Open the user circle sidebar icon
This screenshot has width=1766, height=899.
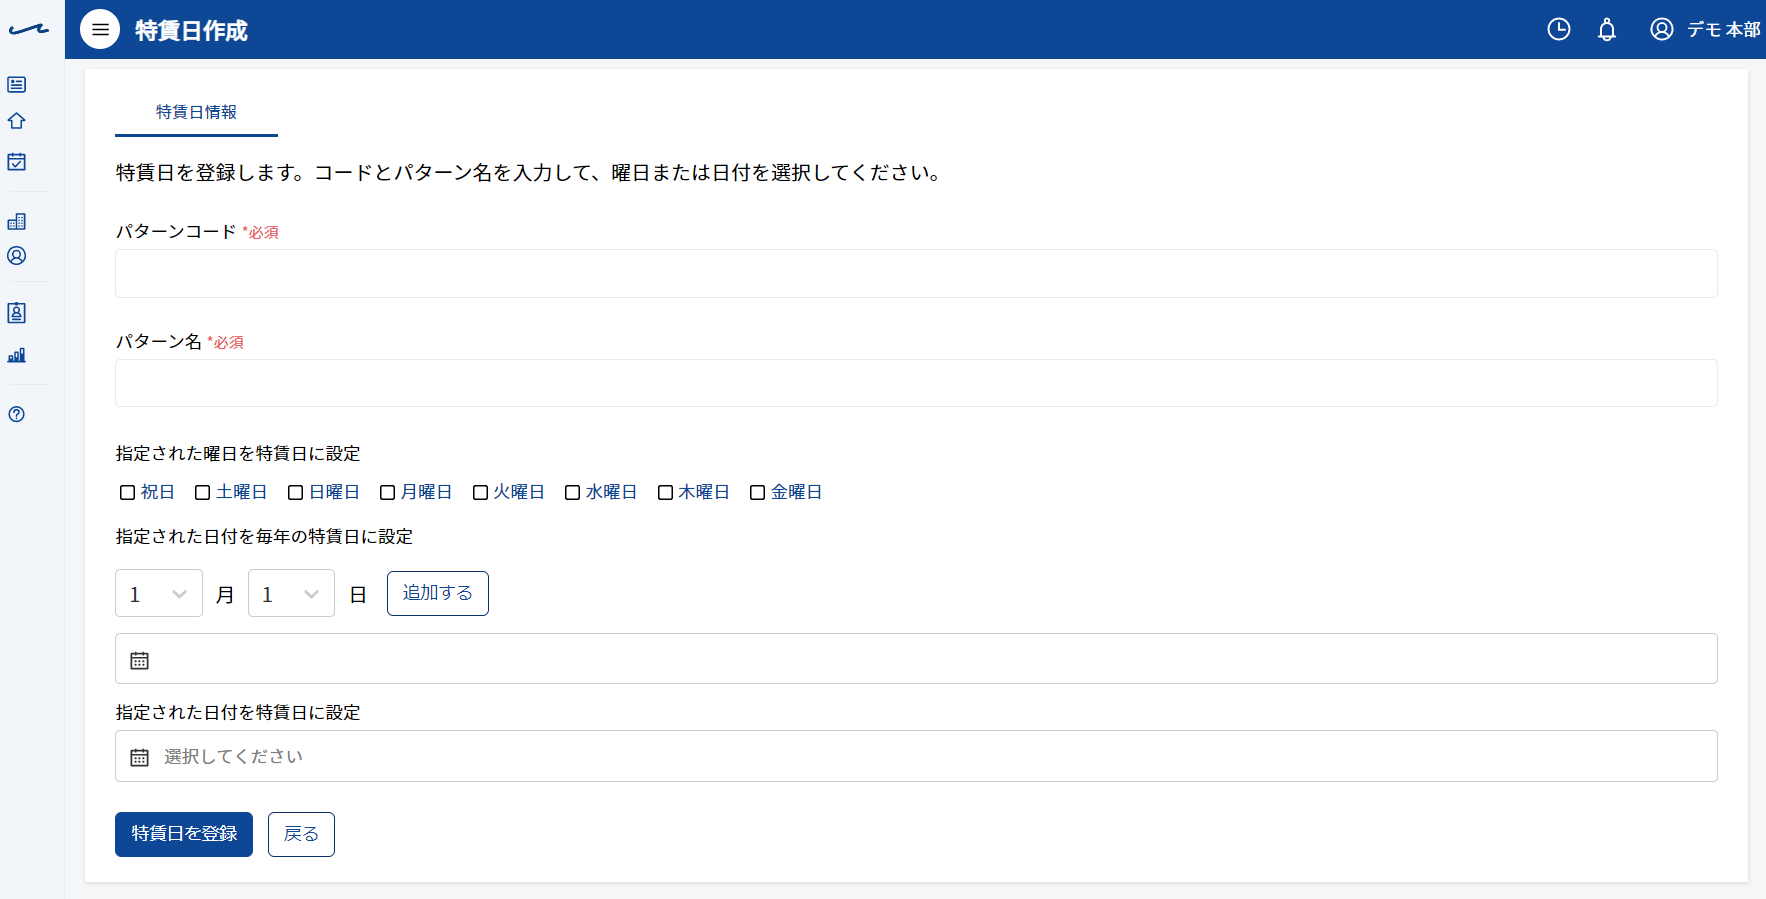(x=17, y=256)
